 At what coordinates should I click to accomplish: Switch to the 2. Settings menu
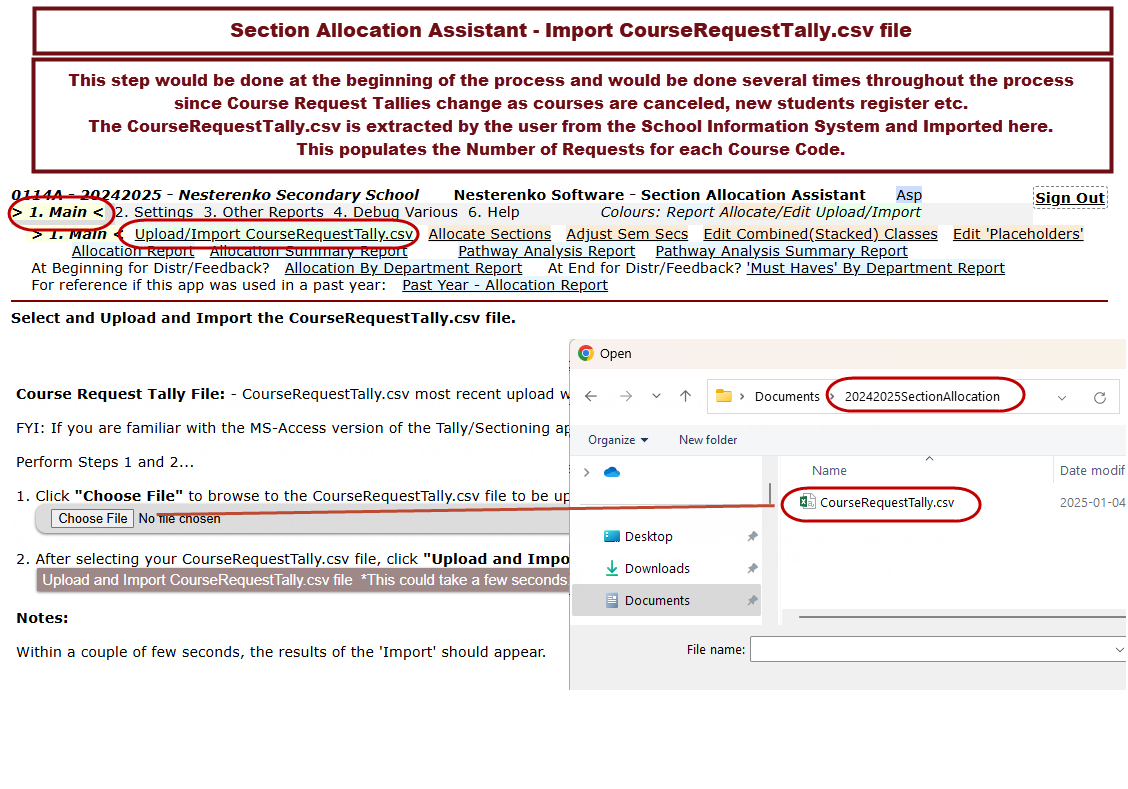[154, 212]
